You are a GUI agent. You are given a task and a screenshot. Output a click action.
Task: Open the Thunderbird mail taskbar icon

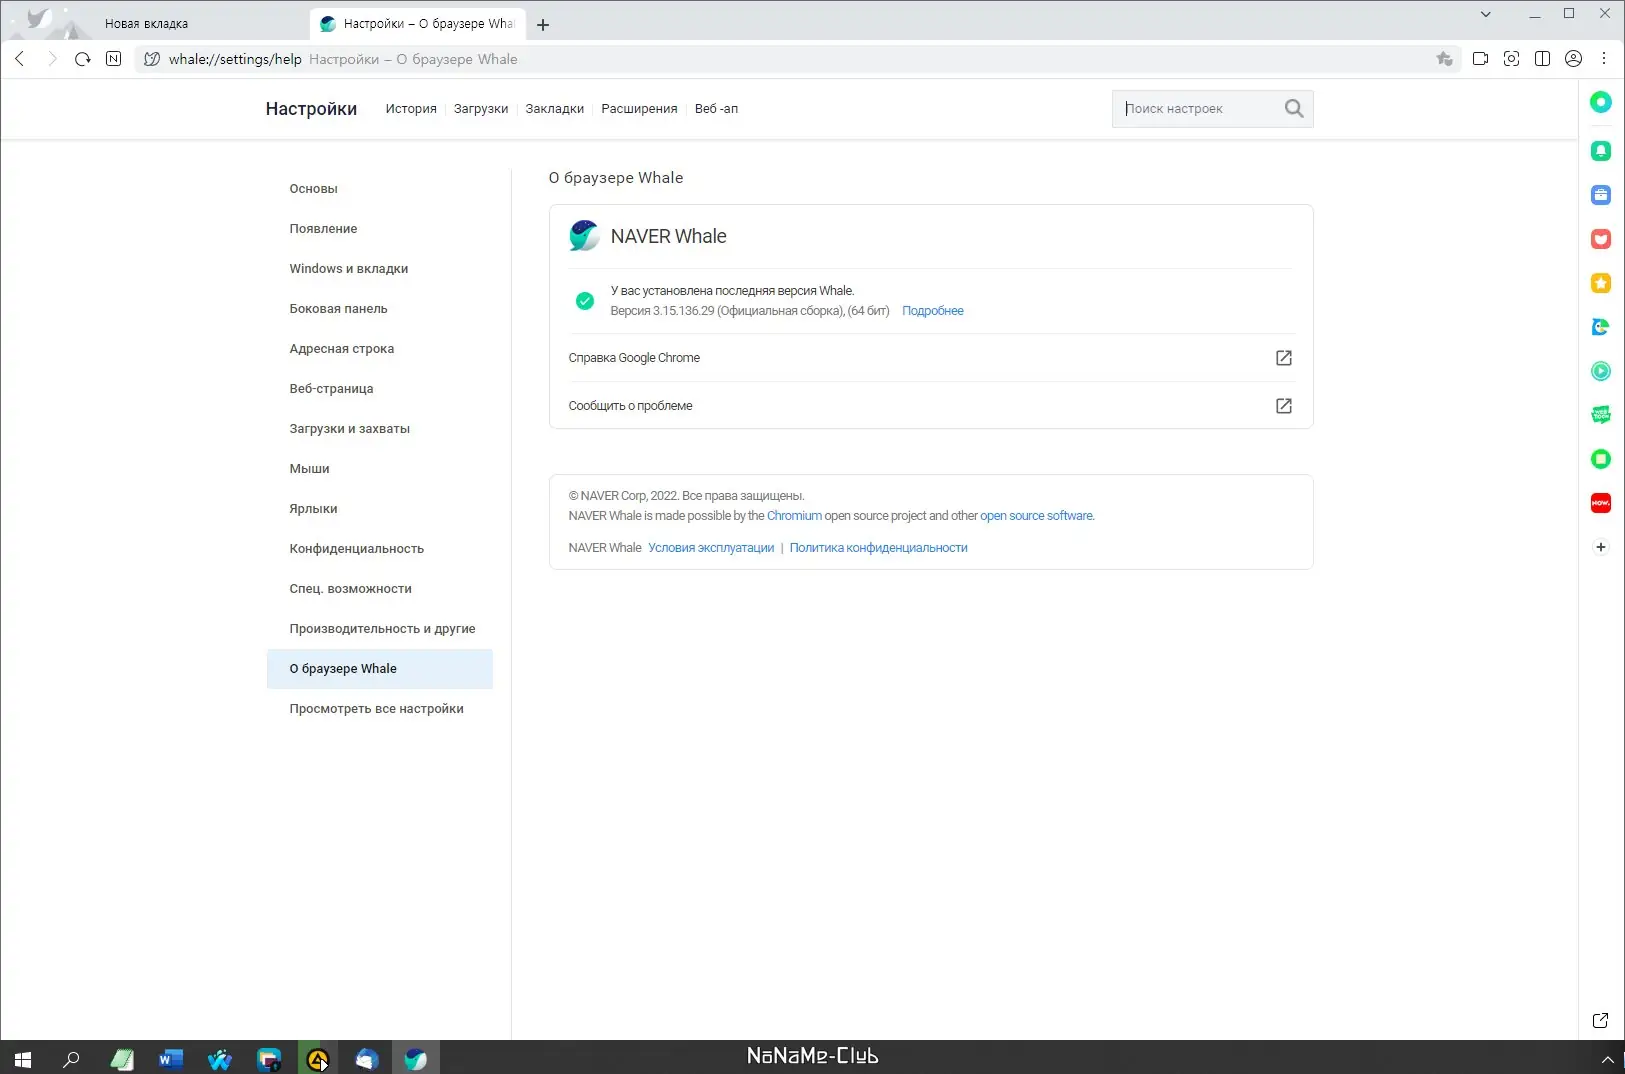tap(367, 1059)
